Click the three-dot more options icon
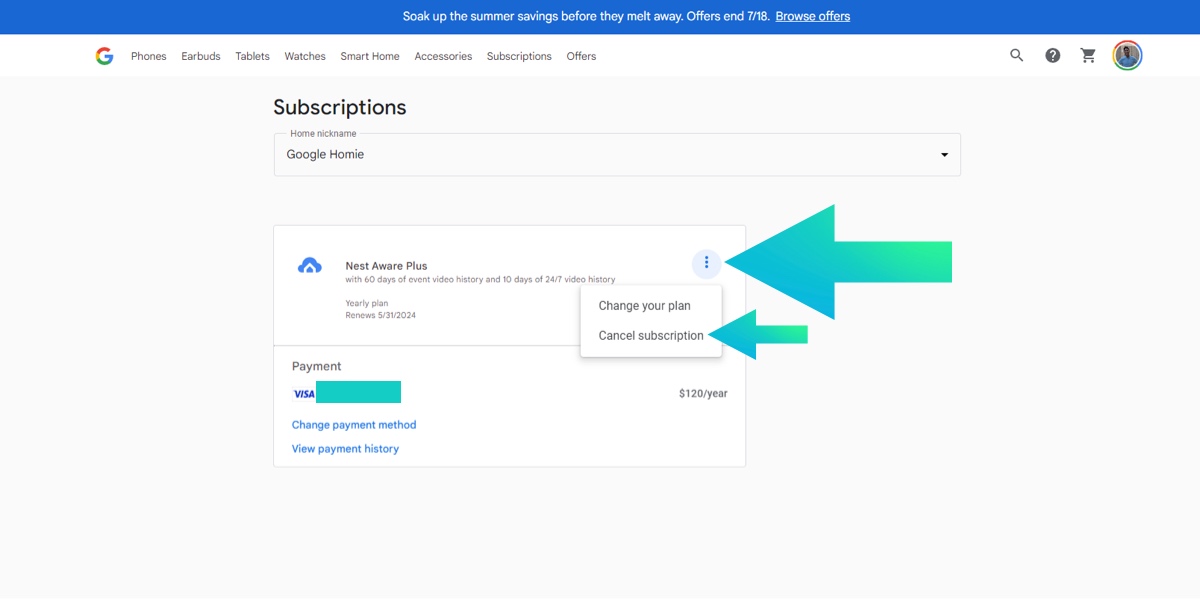This screenshot has height=599, width=1200. (x=706, y=263)
